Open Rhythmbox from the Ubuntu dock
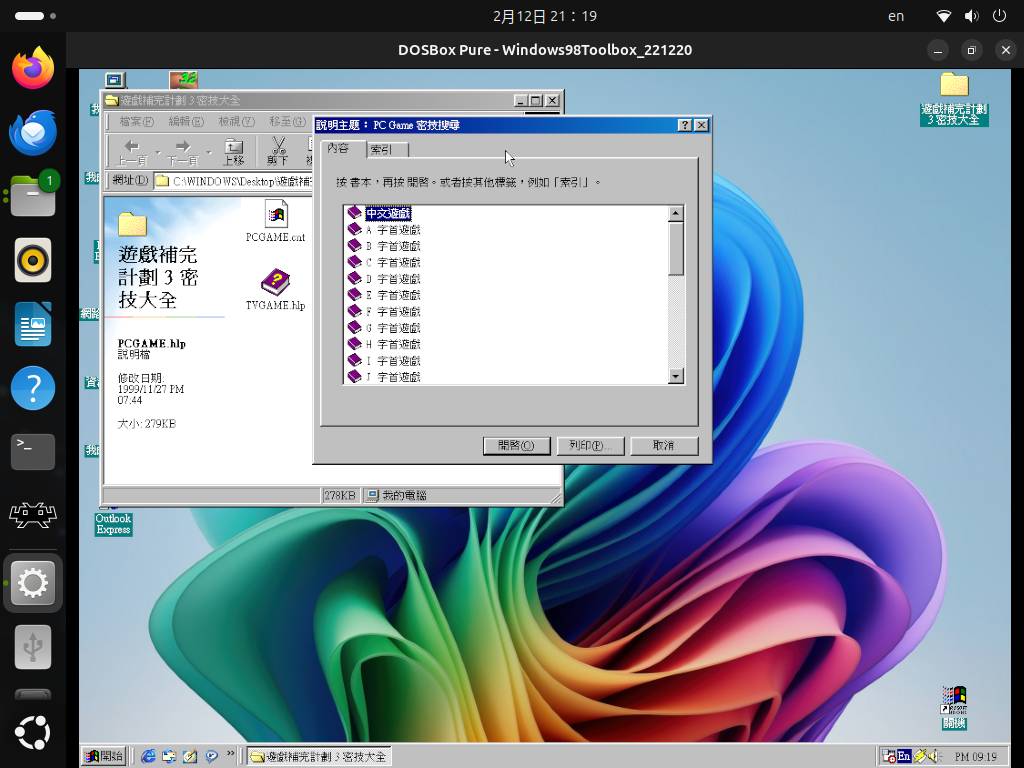Viewport: 1024px width, 768px height. [x=33, y=260]
